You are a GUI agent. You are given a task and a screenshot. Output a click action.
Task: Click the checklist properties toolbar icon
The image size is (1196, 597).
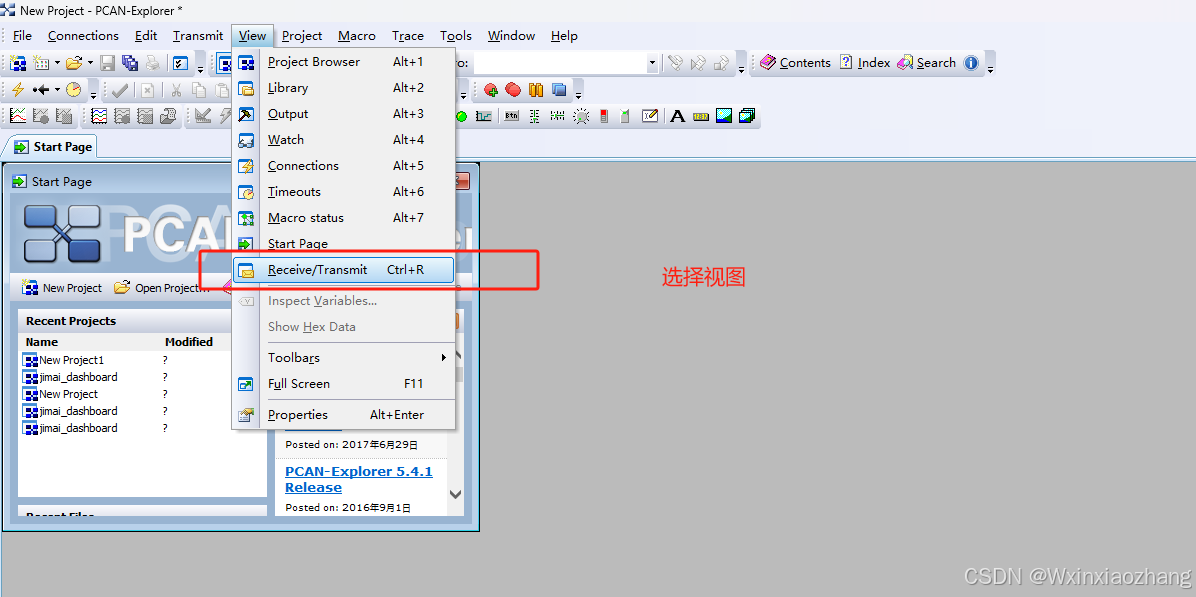[x=181, y=63]
